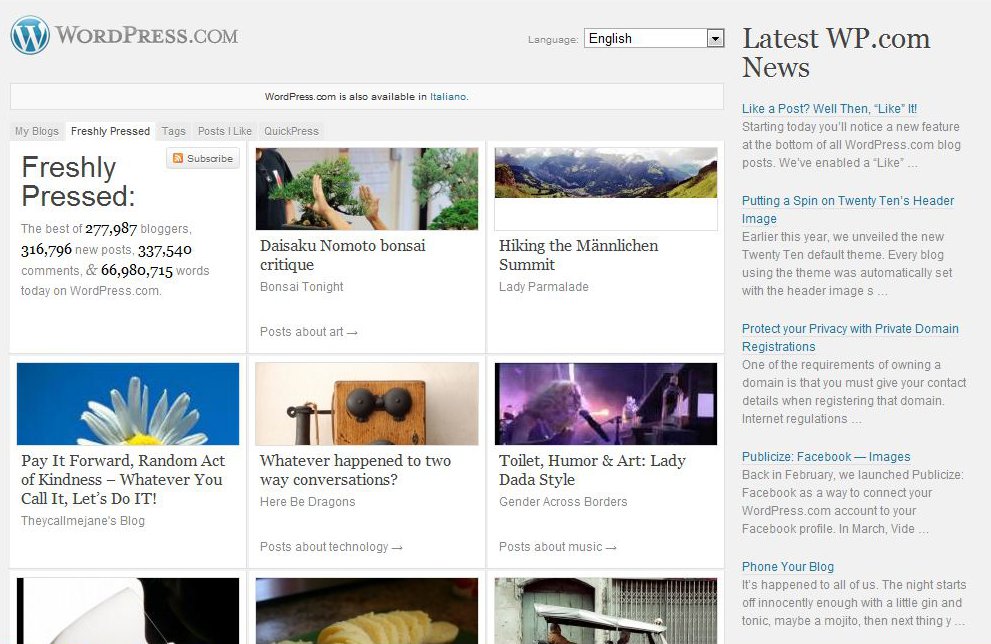991x644 pixels.
Task: Open Protect your Privacy with Private Domain news
Action: click(x=850, y=337)
